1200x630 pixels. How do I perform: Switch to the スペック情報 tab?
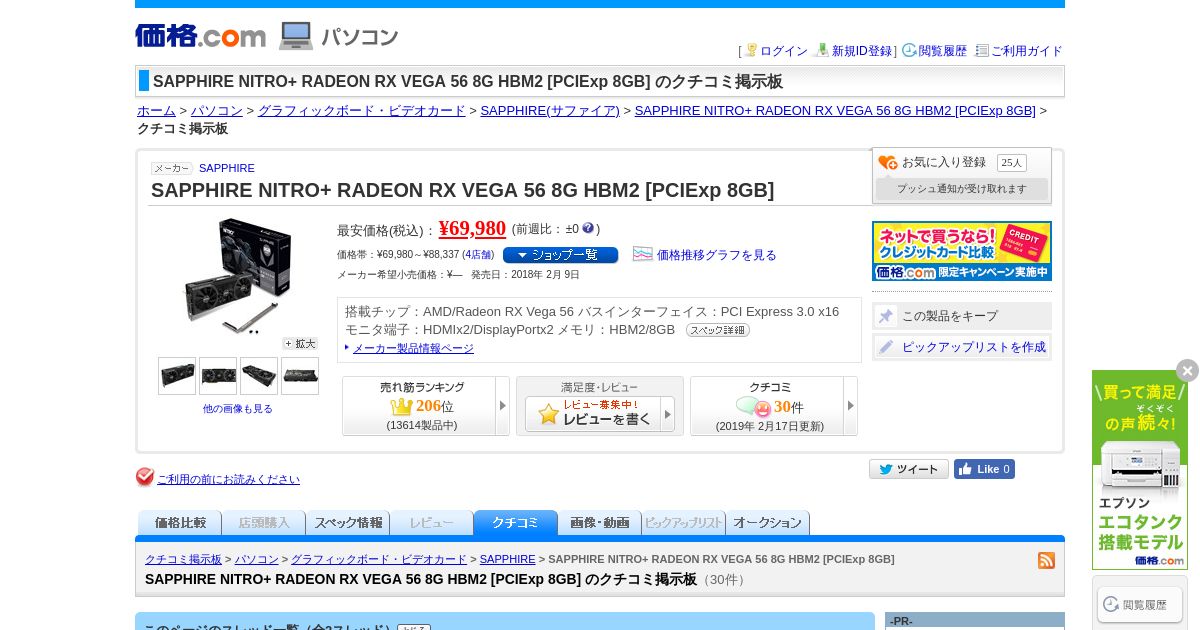coord(348,523)
